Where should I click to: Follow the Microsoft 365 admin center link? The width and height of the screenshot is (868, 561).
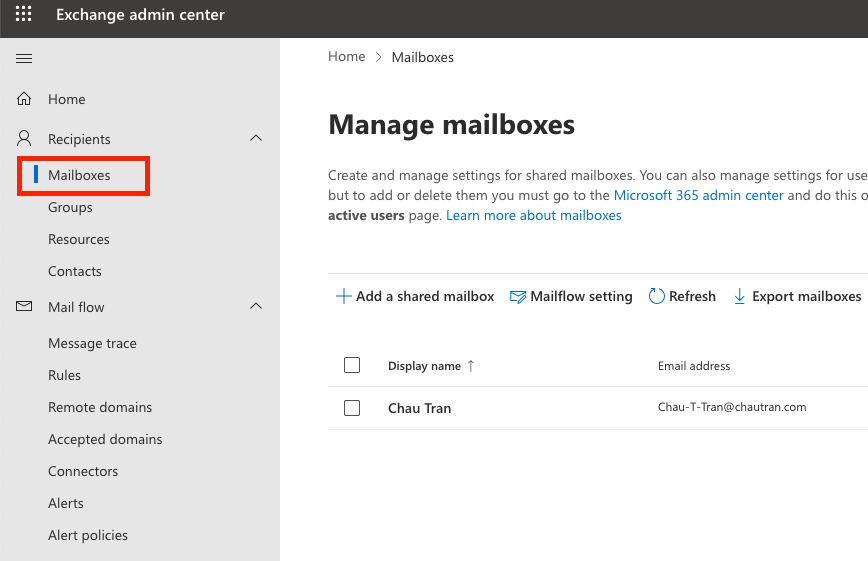coord(699,195)
